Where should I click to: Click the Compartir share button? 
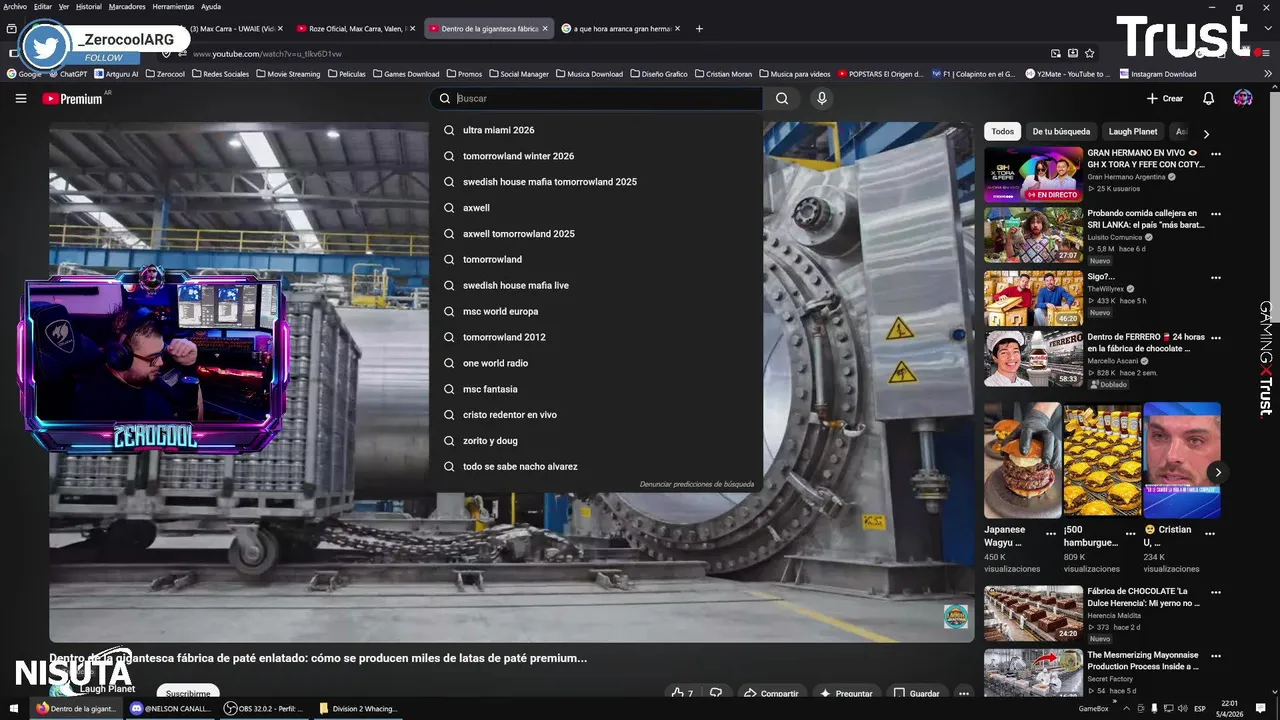coord(770,693)
